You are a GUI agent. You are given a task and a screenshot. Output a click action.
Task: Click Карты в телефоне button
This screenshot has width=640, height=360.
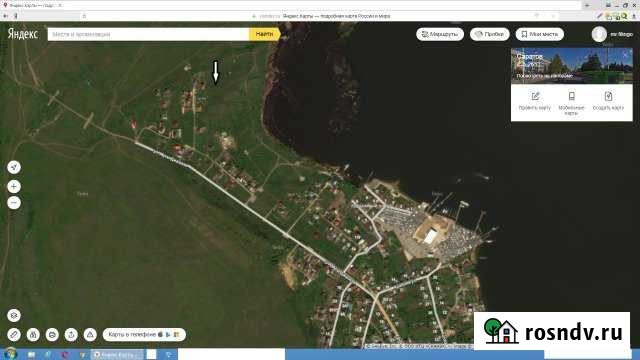coord(144,335)
